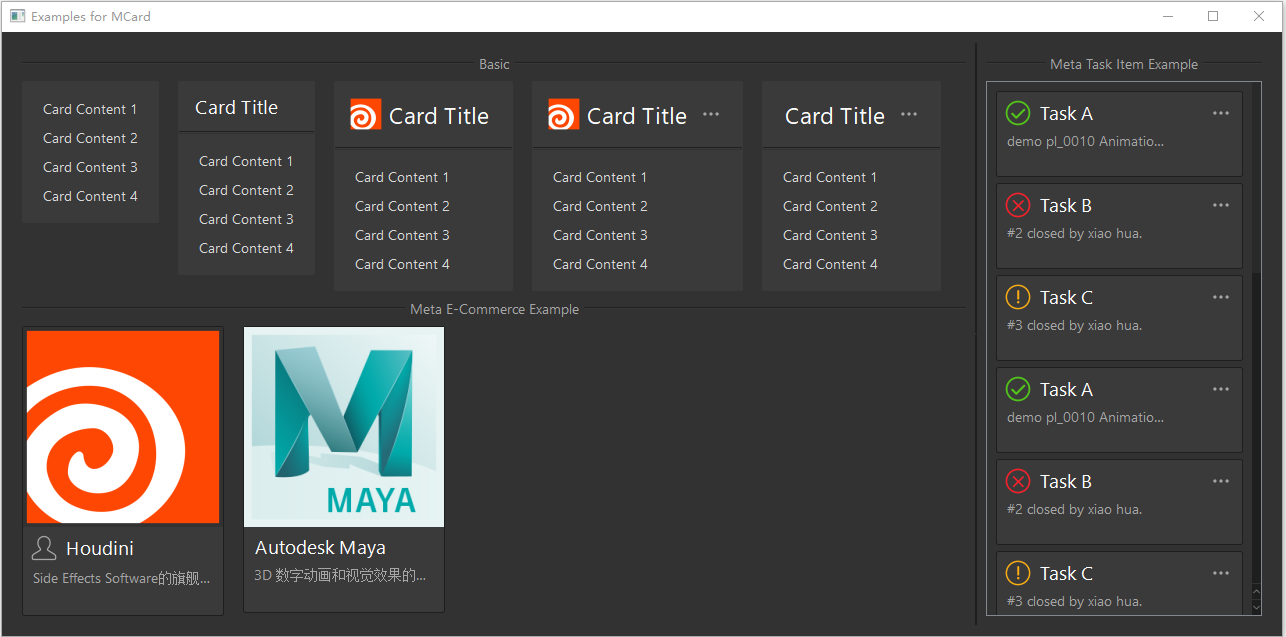Click the Meta E-Commerce Example section label
This screenshot has width=1286, height=637.
(x=494, y=309)
